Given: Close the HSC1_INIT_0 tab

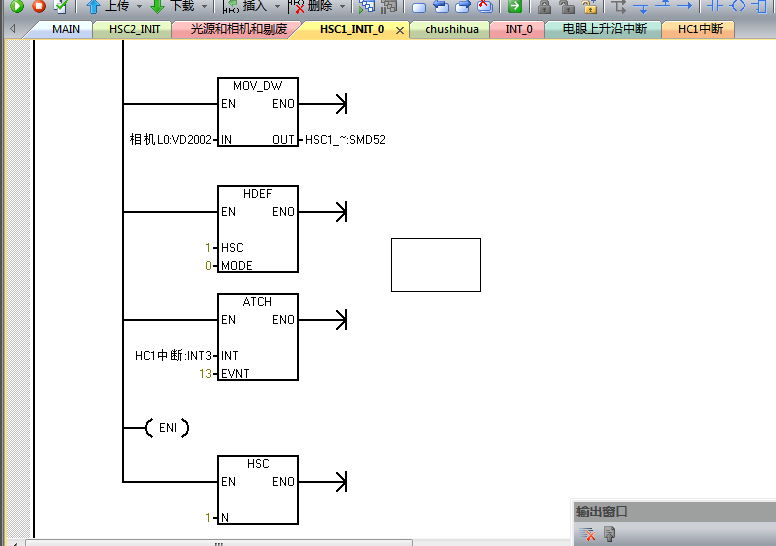Looking at the screenshot, I should pyautogui.click(x=400, y=30).
